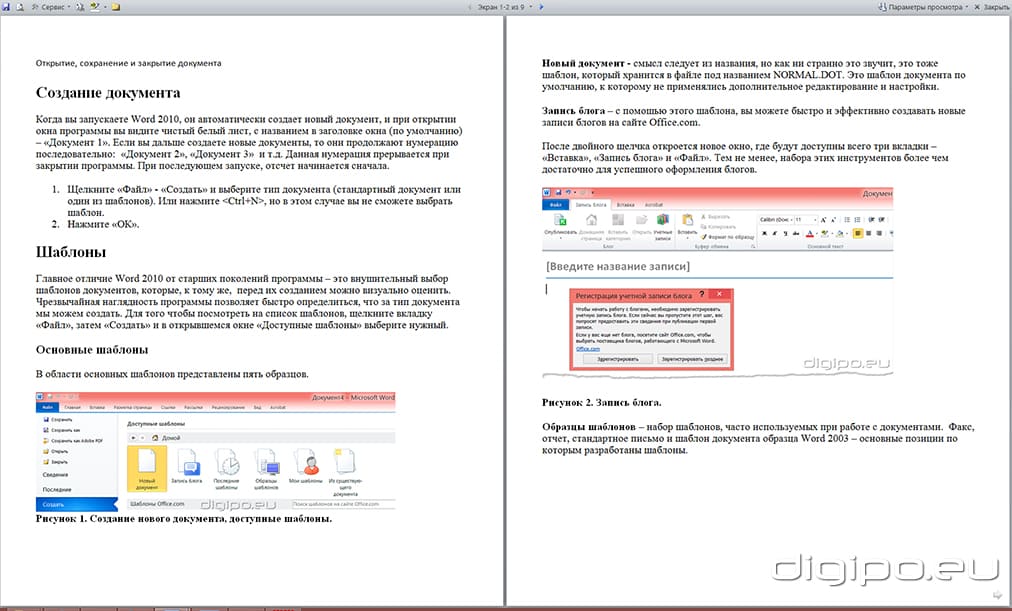The image size is (1012, 611).
Task: Click the research icon after Сервис
Action: [x=79, y=6]
